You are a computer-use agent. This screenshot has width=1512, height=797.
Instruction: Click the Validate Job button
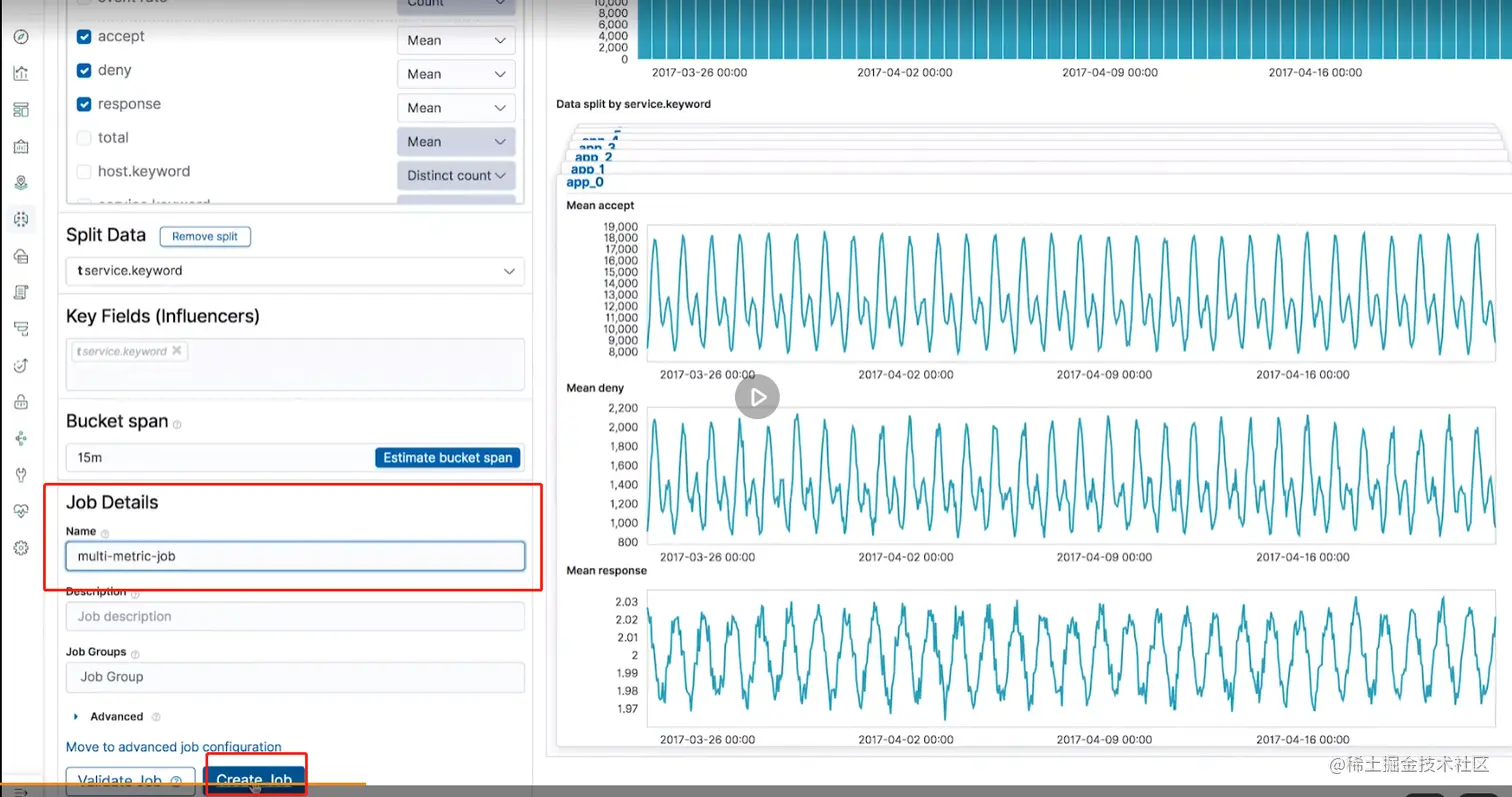pos(130,781)
